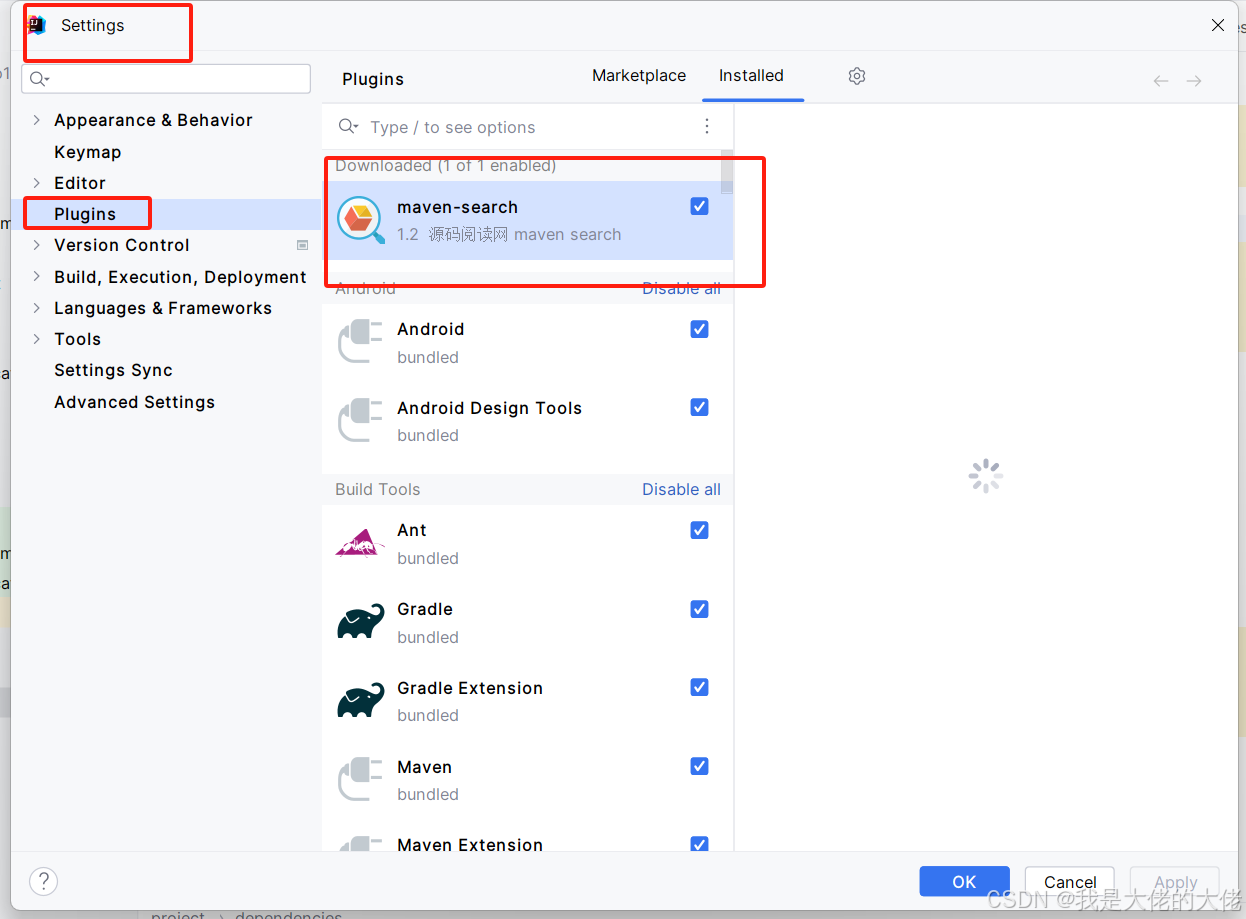Image resolution: width=1246 pixels, height=919 pixels.
Task: Uncheck the Android plugin
Action: tap(699, 329)
